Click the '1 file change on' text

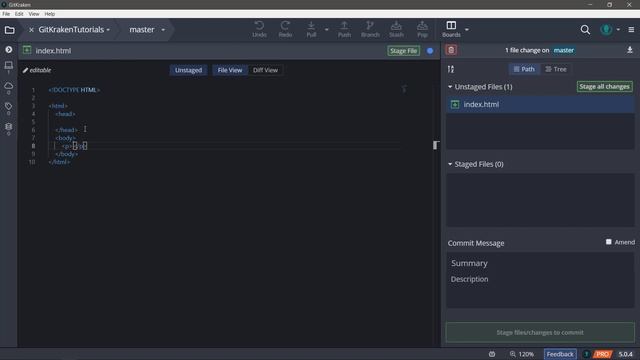[527, 50]
